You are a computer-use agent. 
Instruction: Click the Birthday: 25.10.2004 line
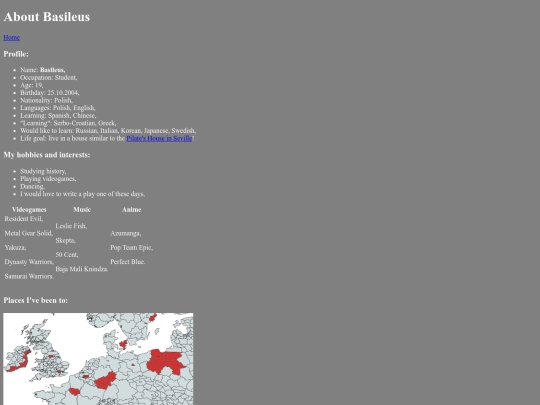[50, 93]
